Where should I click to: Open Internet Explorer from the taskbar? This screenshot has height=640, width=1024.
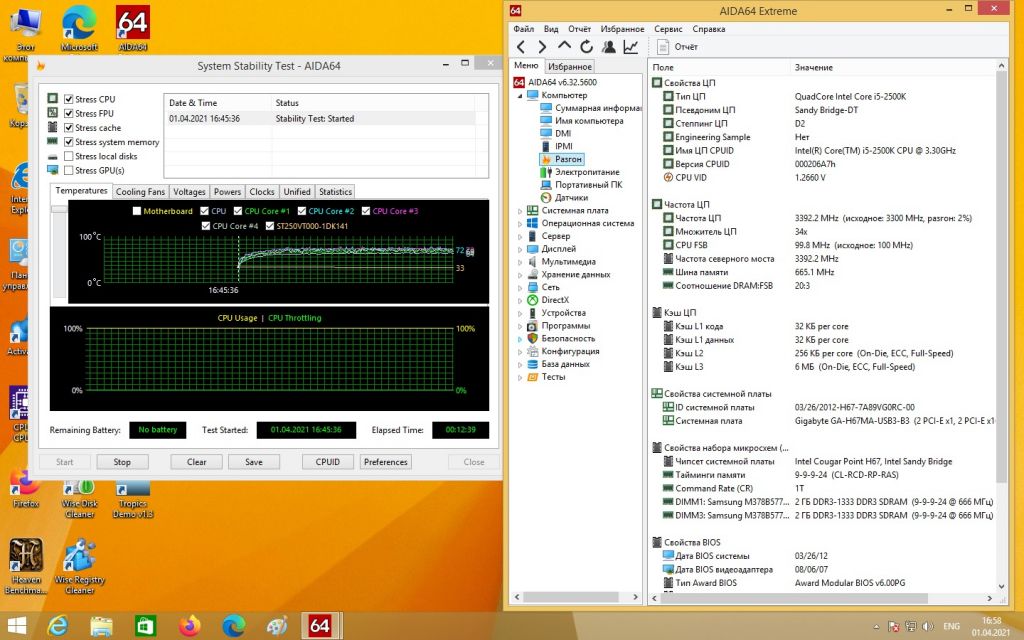pos(58,626)
